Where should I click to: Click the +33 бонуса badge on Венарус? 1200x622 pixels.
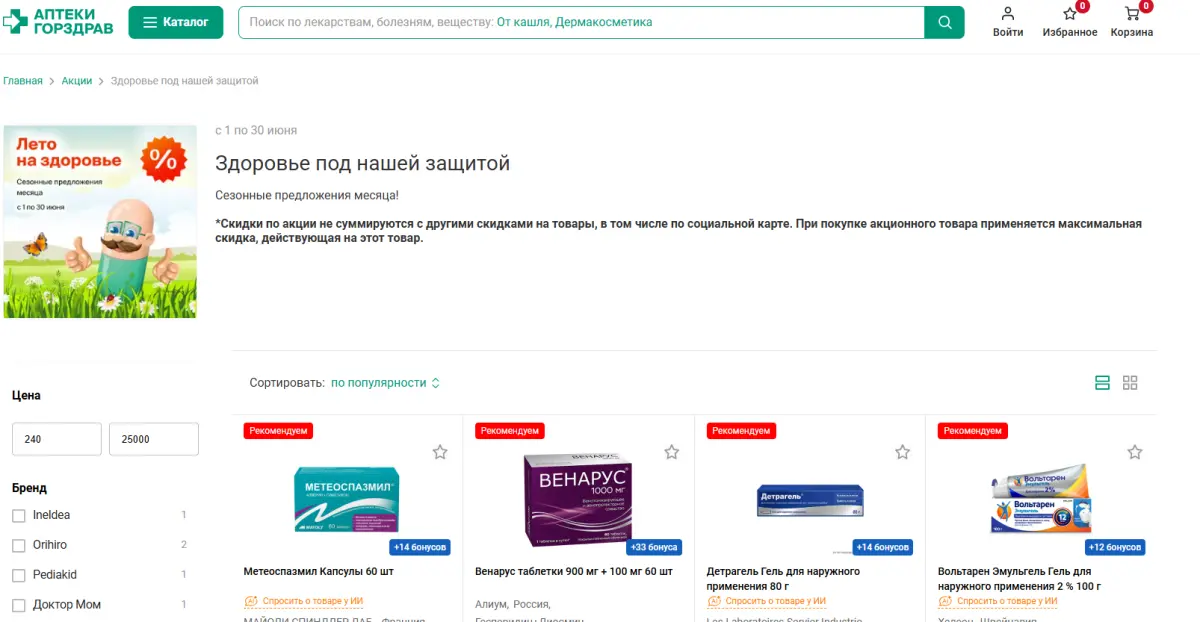[x=654, y=548]
